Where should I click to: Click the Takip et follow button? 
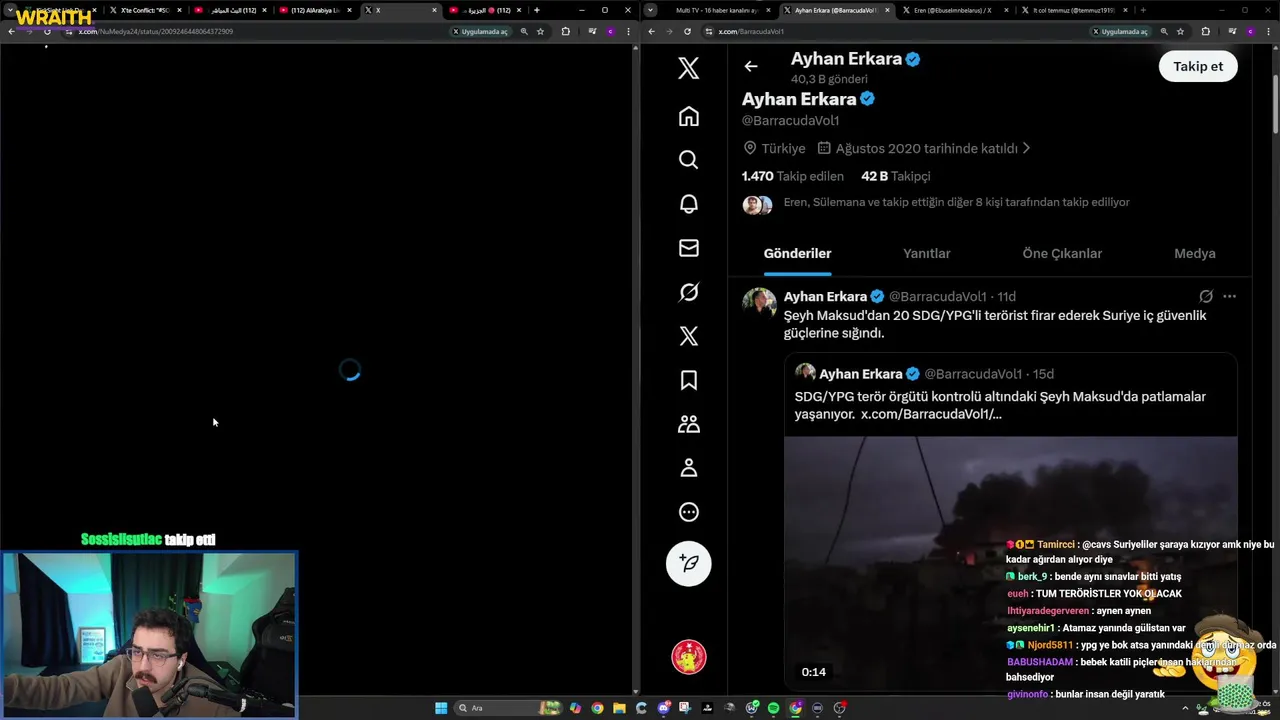tap(1198, 66)
